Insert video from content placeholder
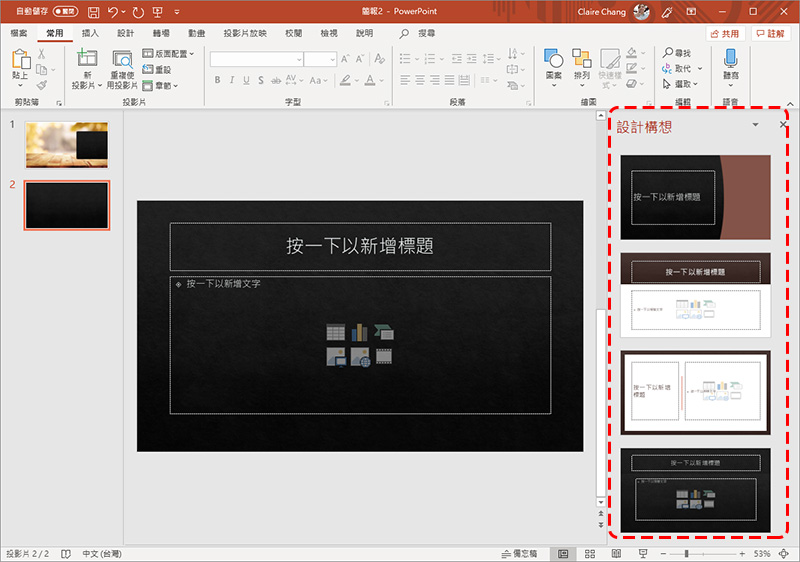 (x=384, y=356)
